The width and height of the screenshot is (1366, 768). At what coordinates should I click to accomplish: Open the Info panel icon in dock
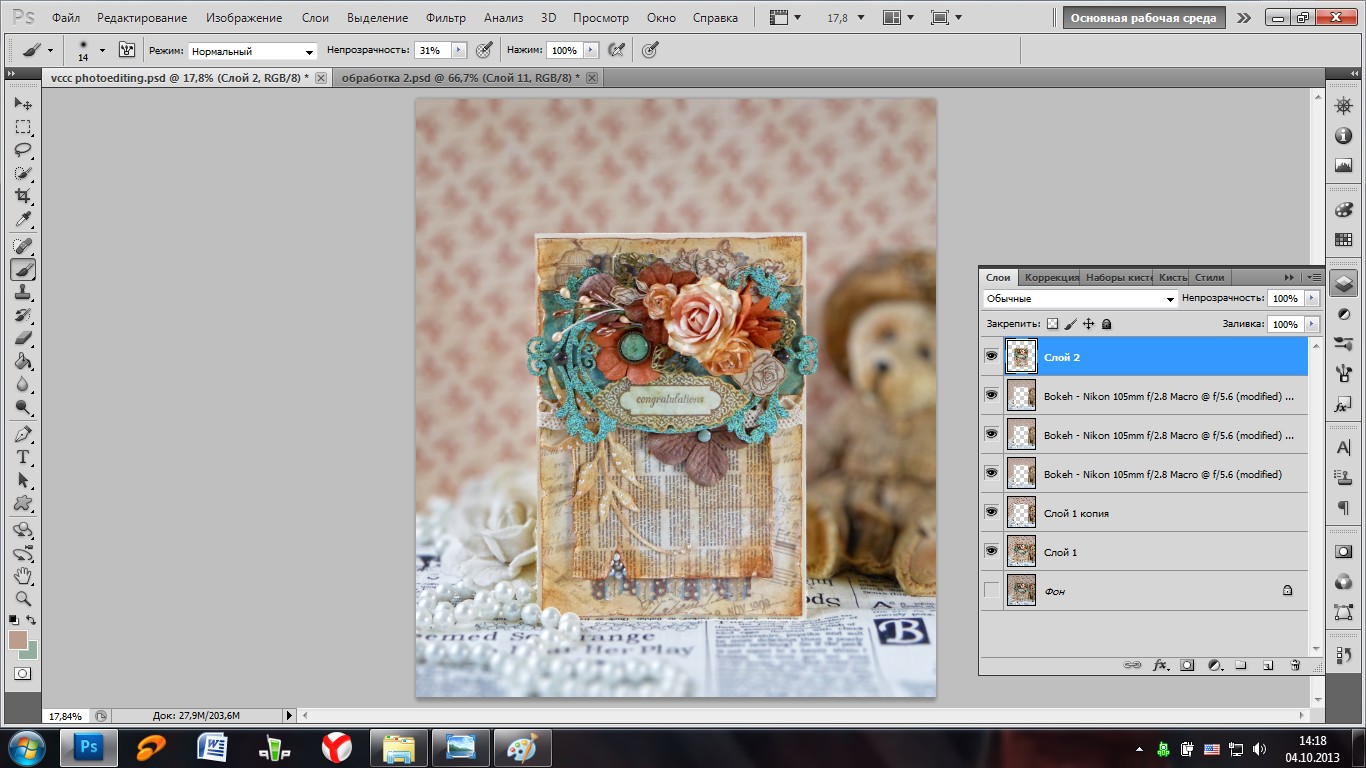pos(1343,136)
